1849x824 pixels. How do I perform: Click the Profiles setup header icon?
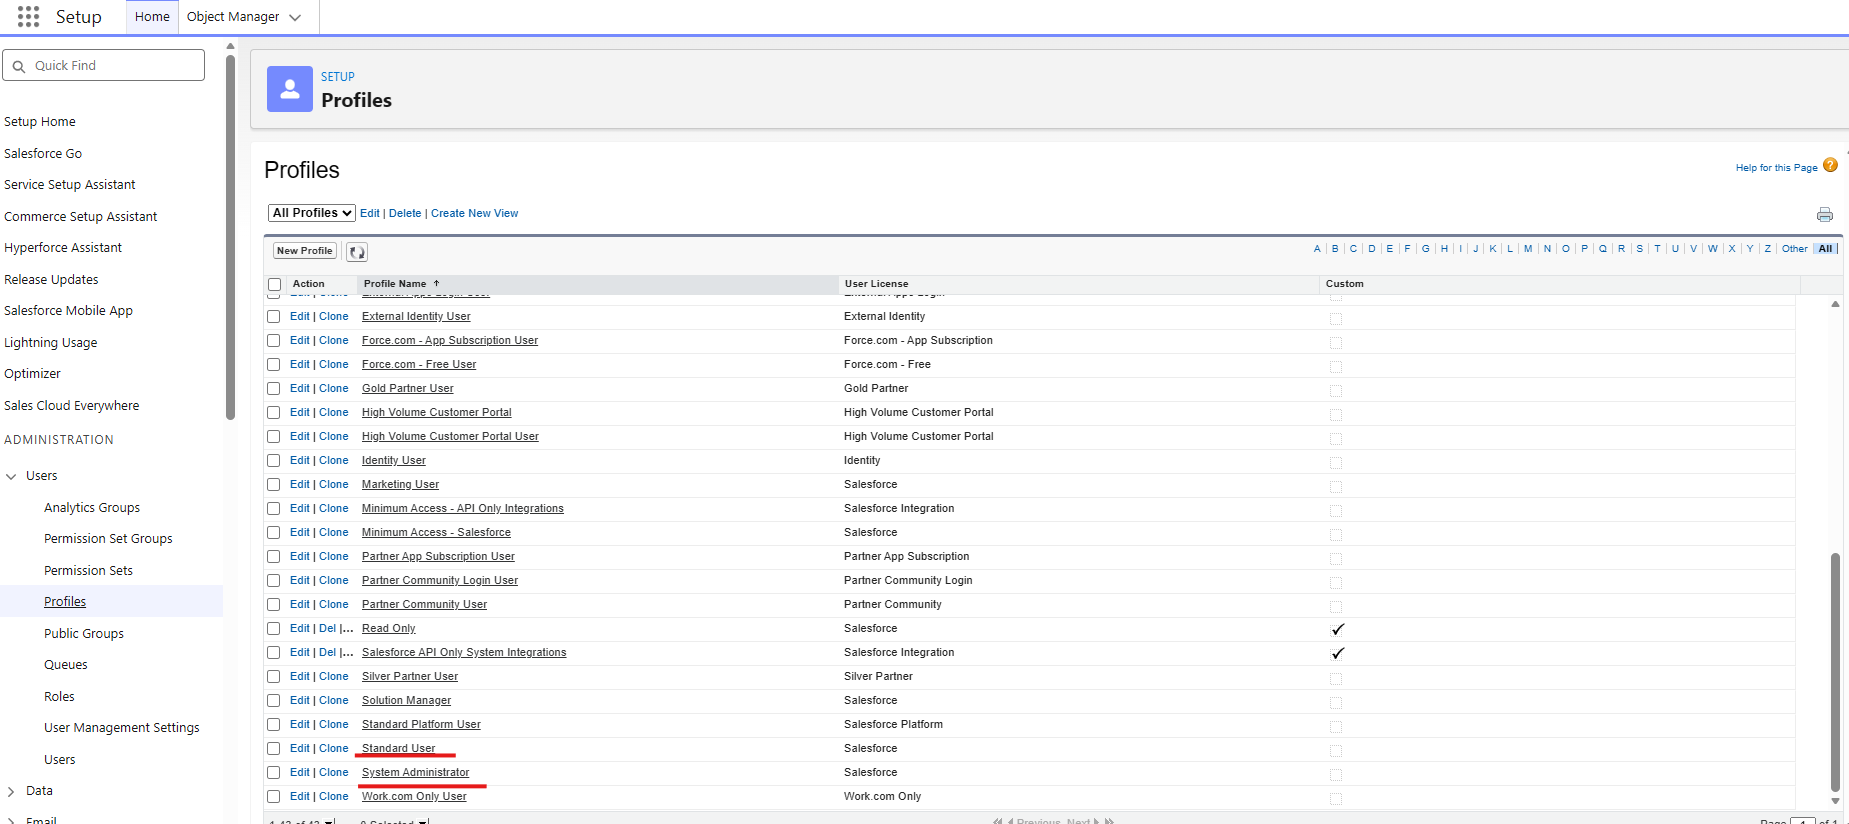(290, 89)
